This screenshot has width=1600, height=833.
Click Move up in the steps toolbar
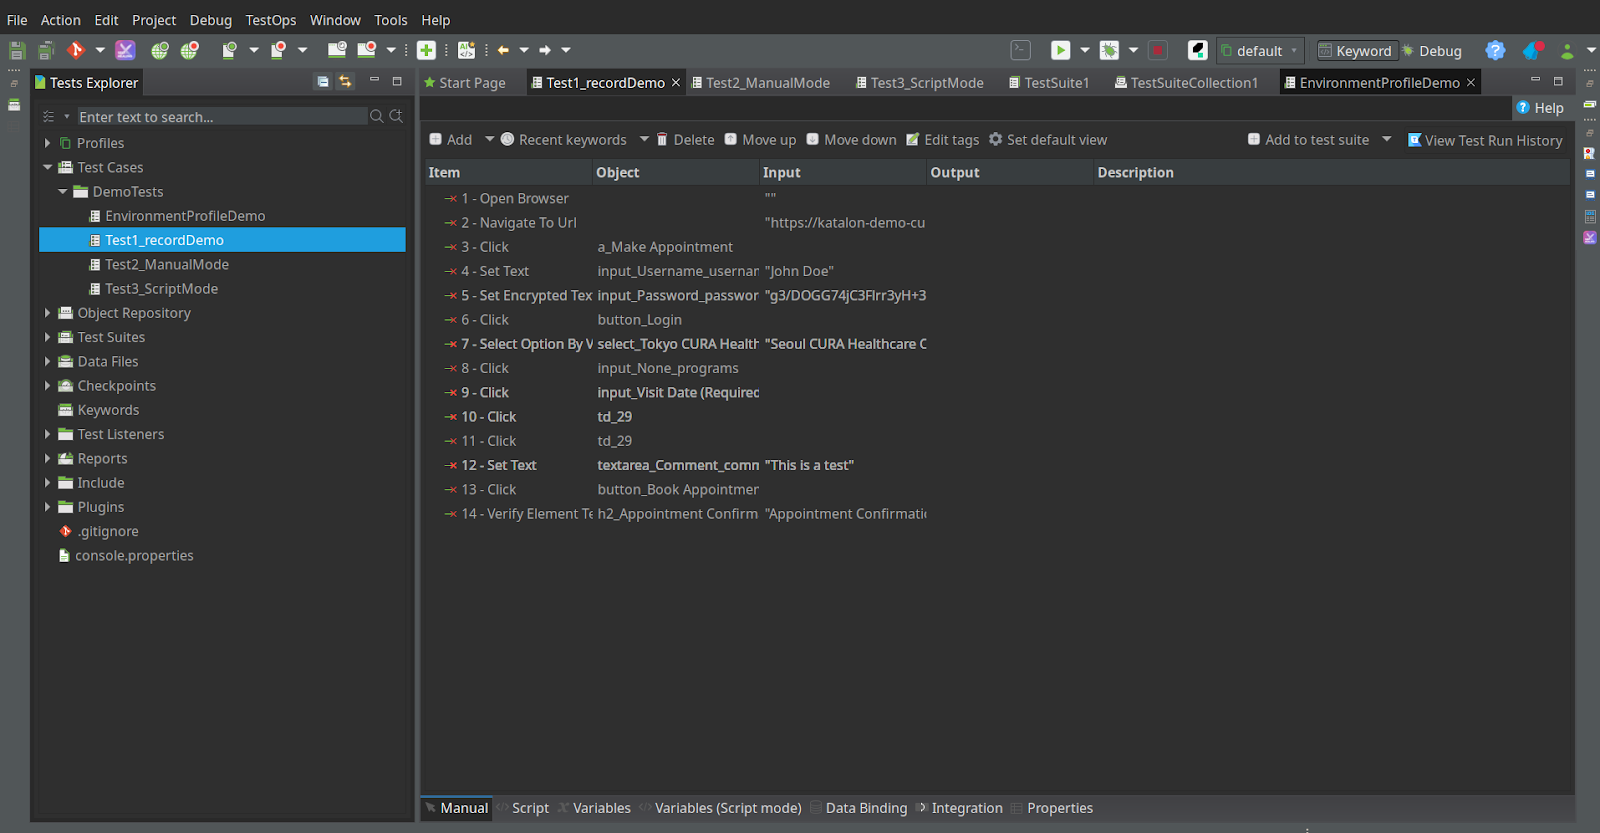(760, 140)
